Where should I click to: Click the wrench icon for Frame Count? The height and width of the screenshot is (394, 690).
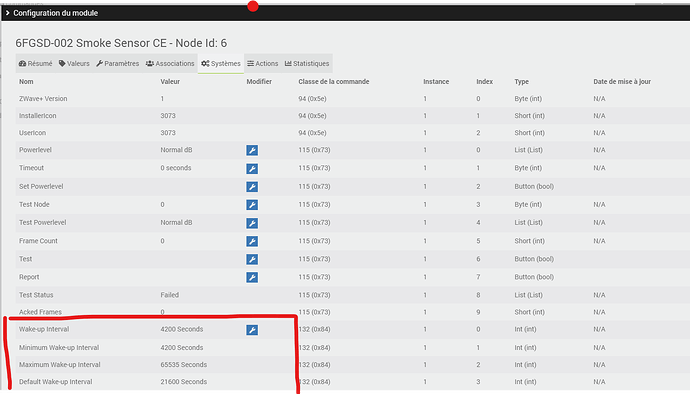click(252, 241)
